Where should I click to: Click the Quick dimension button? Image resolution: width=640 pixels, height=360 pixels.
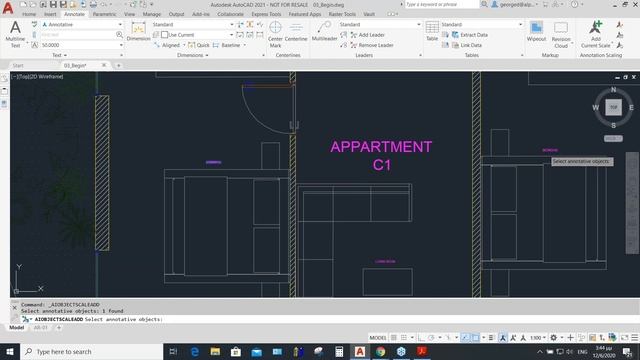[199, 45]
